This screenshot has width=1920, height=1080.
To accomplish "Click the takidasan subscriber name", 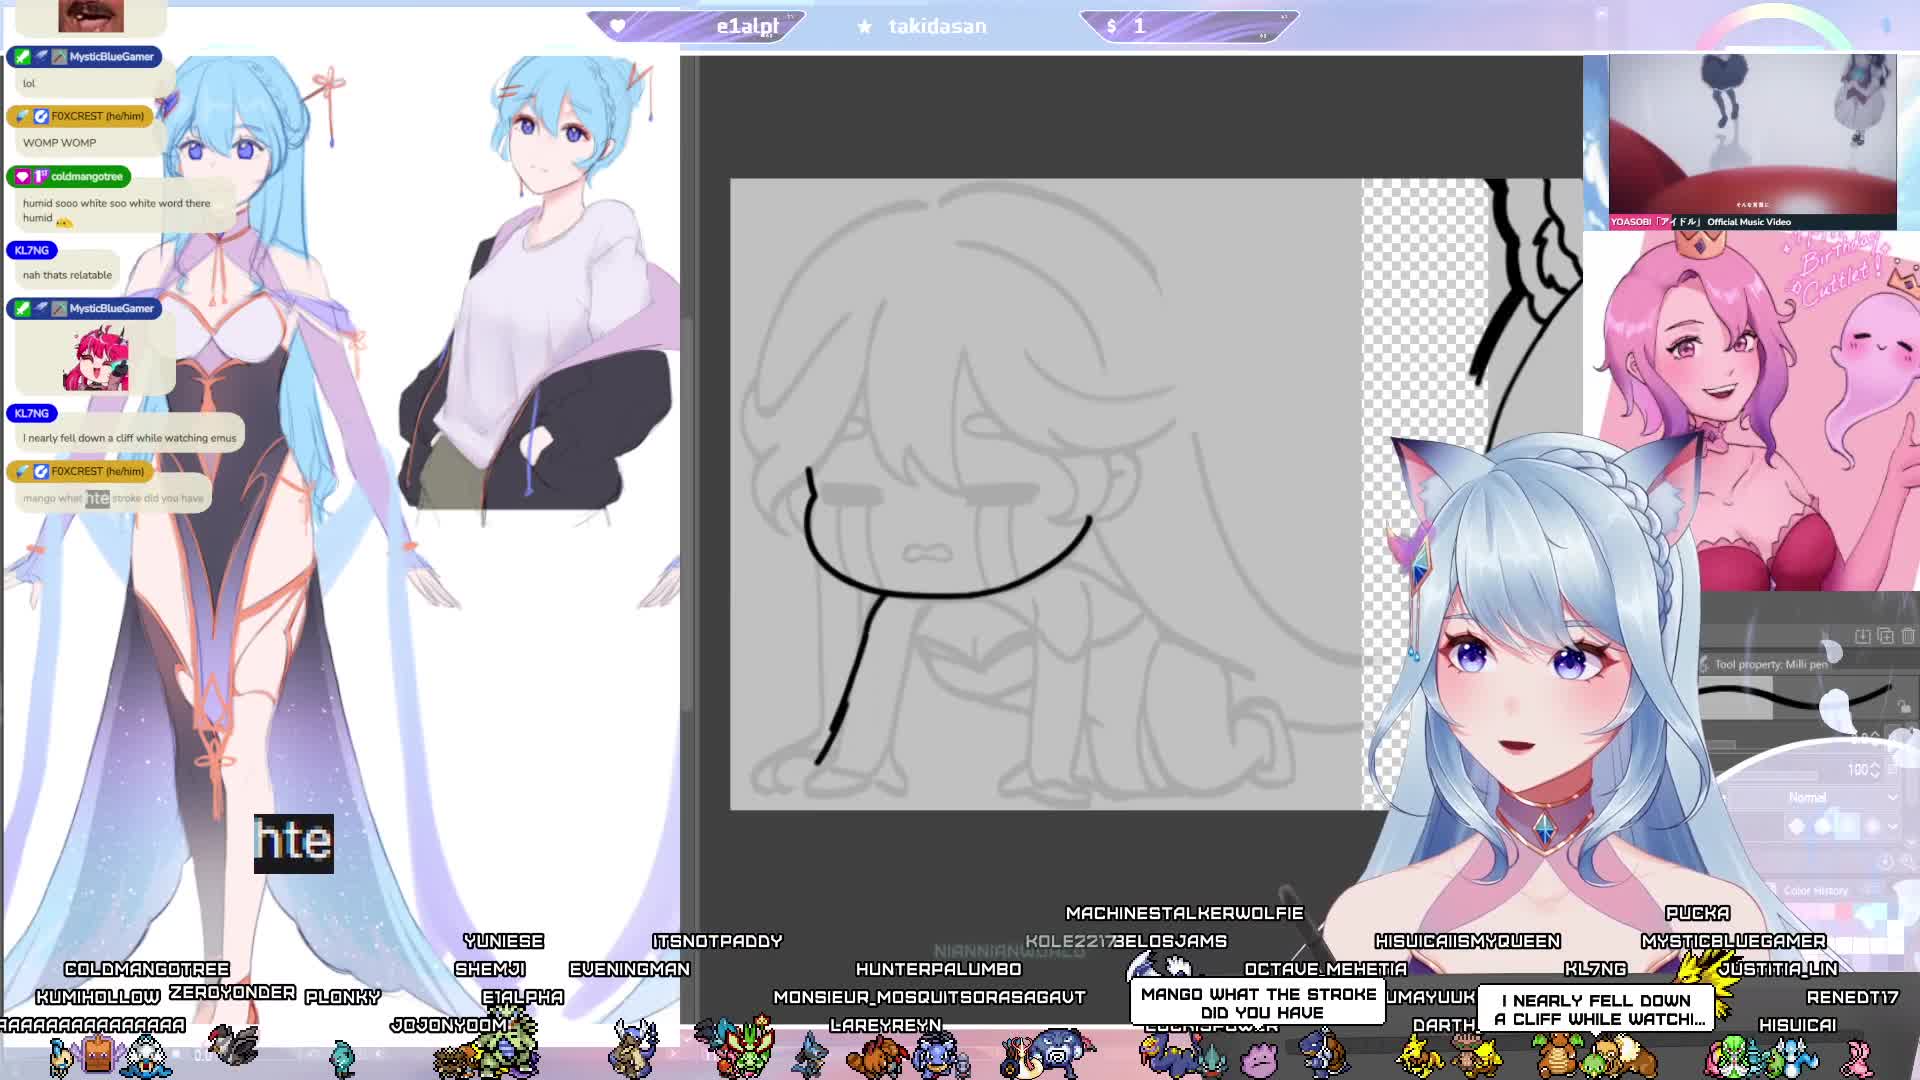I will point(937,26).
